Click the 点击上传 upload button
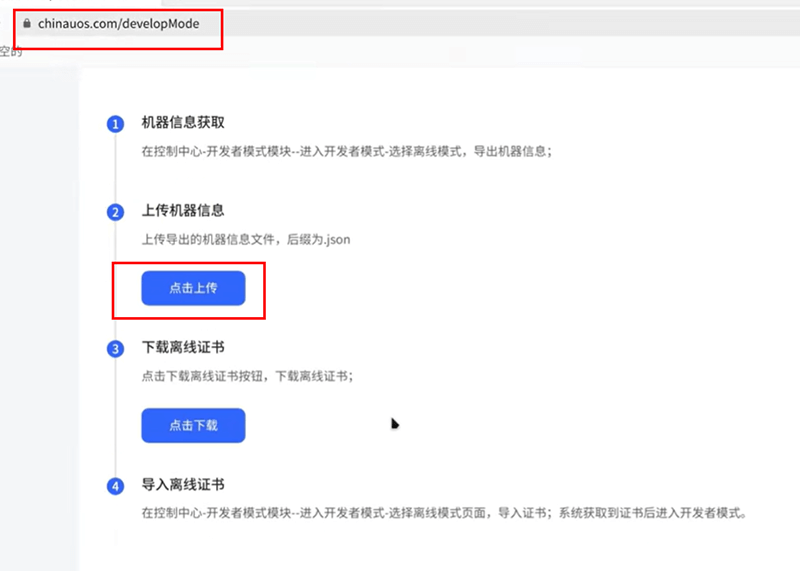This screenshot has width=800, height=571. pos(193,288)
